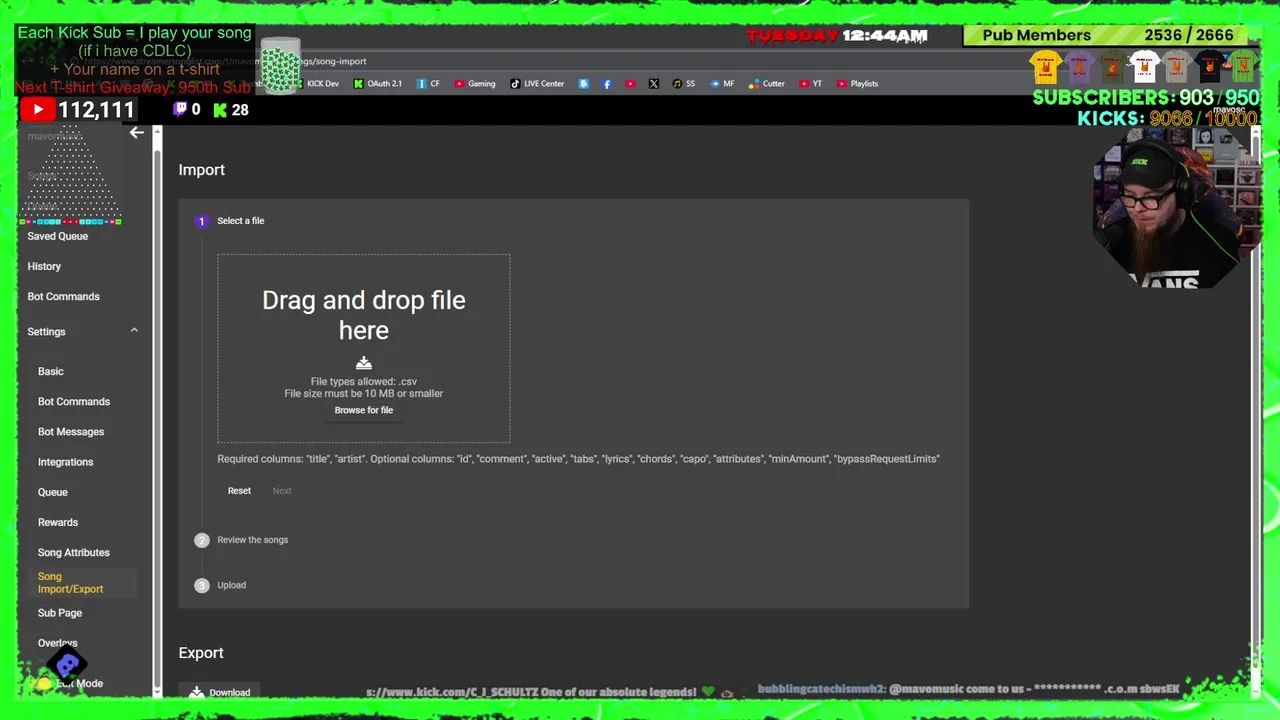Open the unlabeled YouTube bookmark before X
Viewport: 1280px width, 720px height.
click(x=630, y=84)
